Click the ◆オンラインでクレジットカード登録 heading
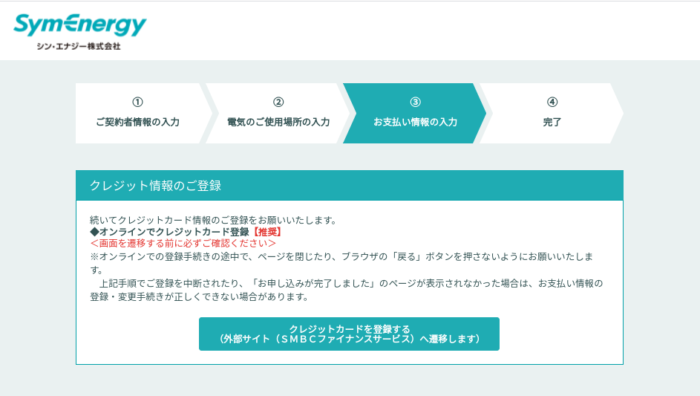Viewport: 700px width, 396px height. (170, 232)
